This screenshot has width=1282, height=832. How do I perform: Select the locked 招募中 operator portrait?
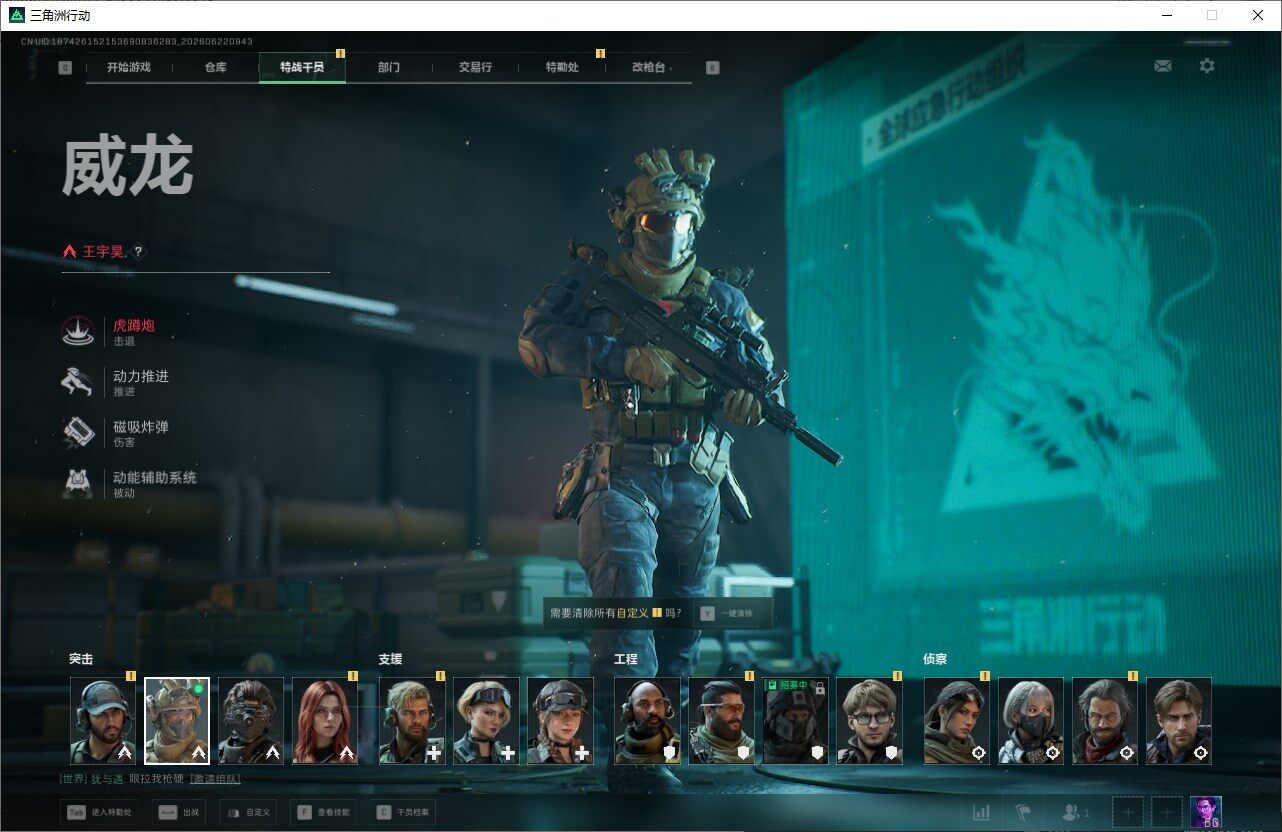tap(795, 721)
